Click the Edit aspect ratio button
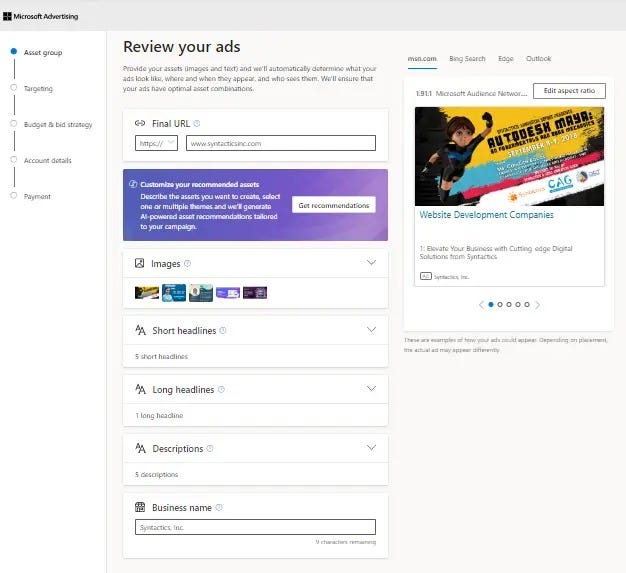Viewport: 626px width, 573px height. (x=569, y=91)
